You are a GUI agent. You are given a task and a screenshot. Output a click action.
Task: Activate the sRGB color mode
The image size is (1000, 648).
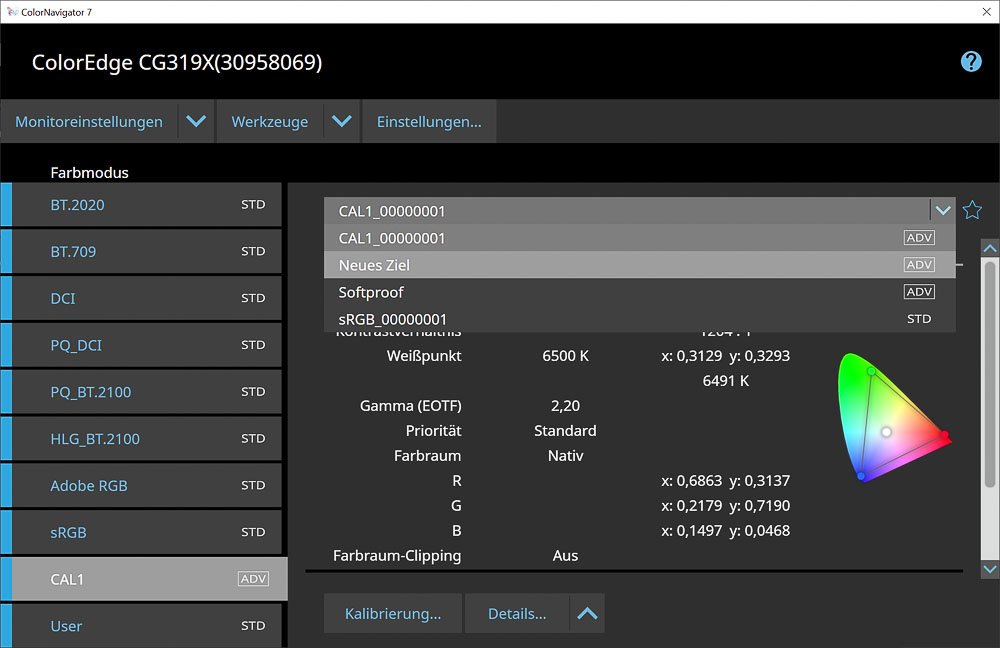point(147,532)
